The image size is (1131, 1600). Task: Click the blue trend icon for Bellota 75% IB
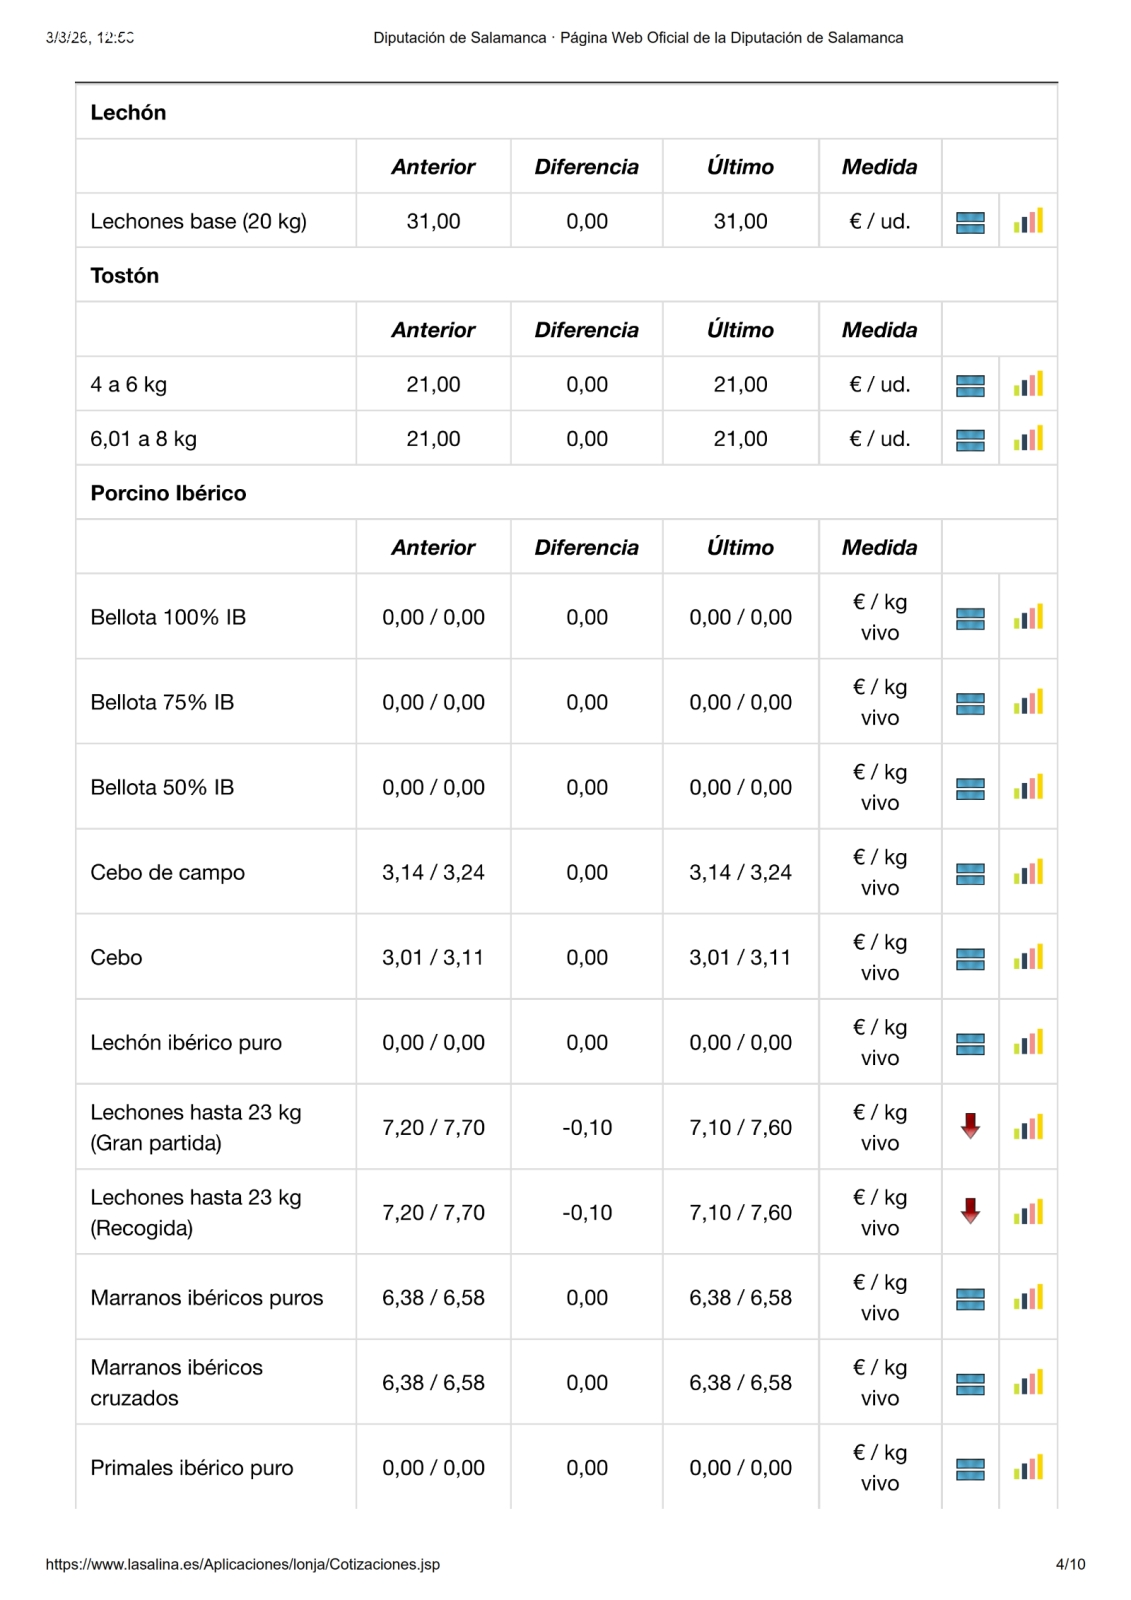coord(970,703)
